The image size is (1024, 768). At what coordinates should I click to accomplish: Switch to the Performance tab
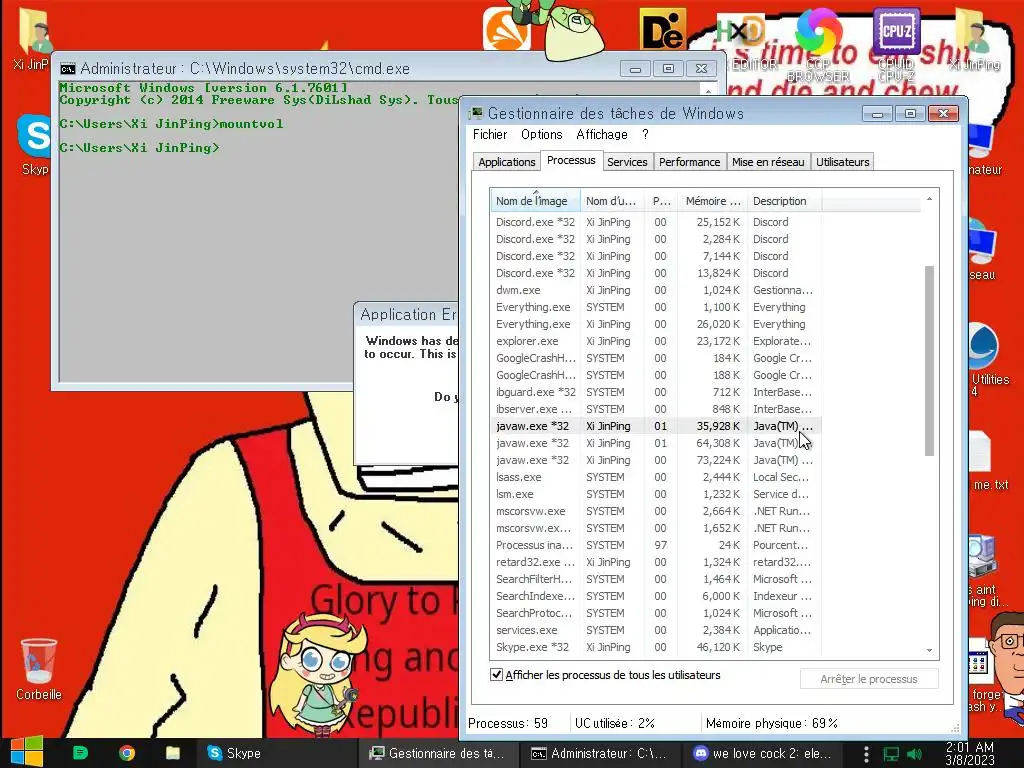pos(689,162)
